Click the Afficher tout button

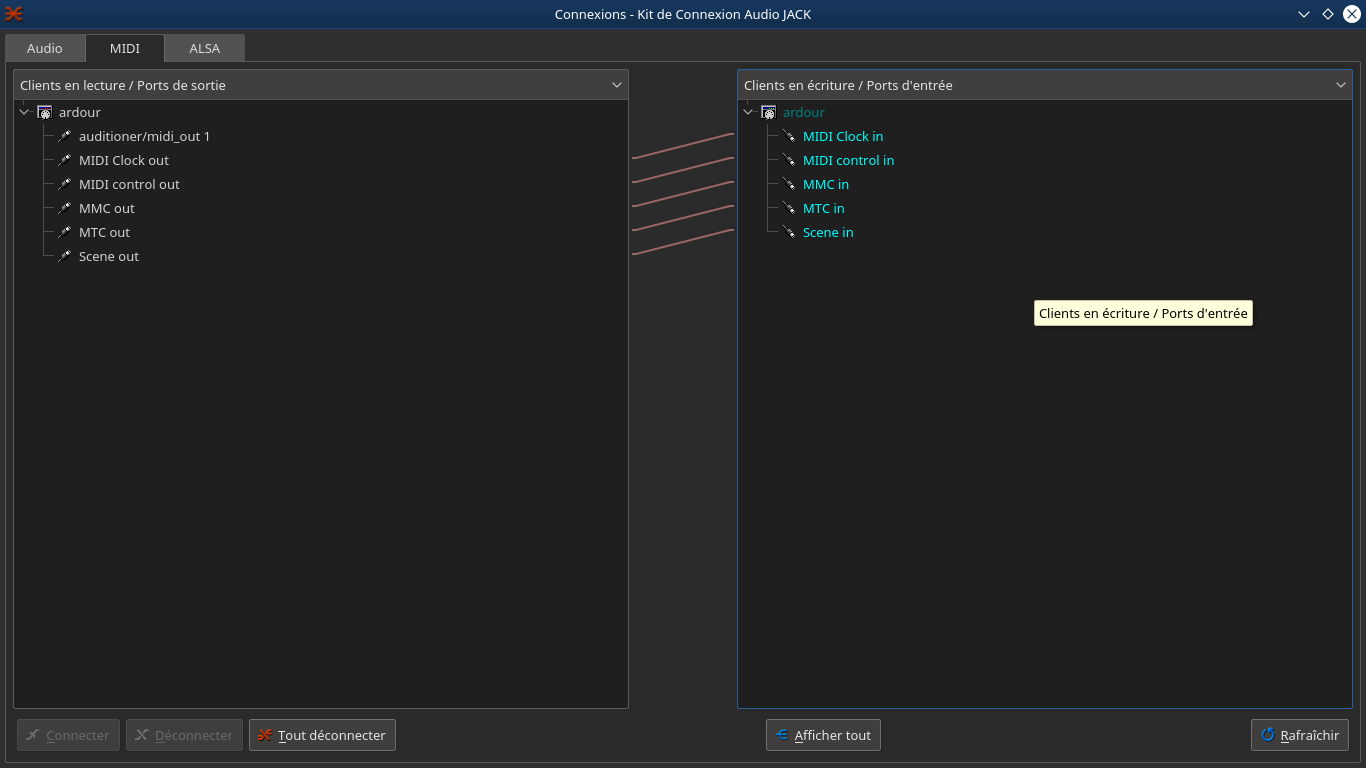823,735
